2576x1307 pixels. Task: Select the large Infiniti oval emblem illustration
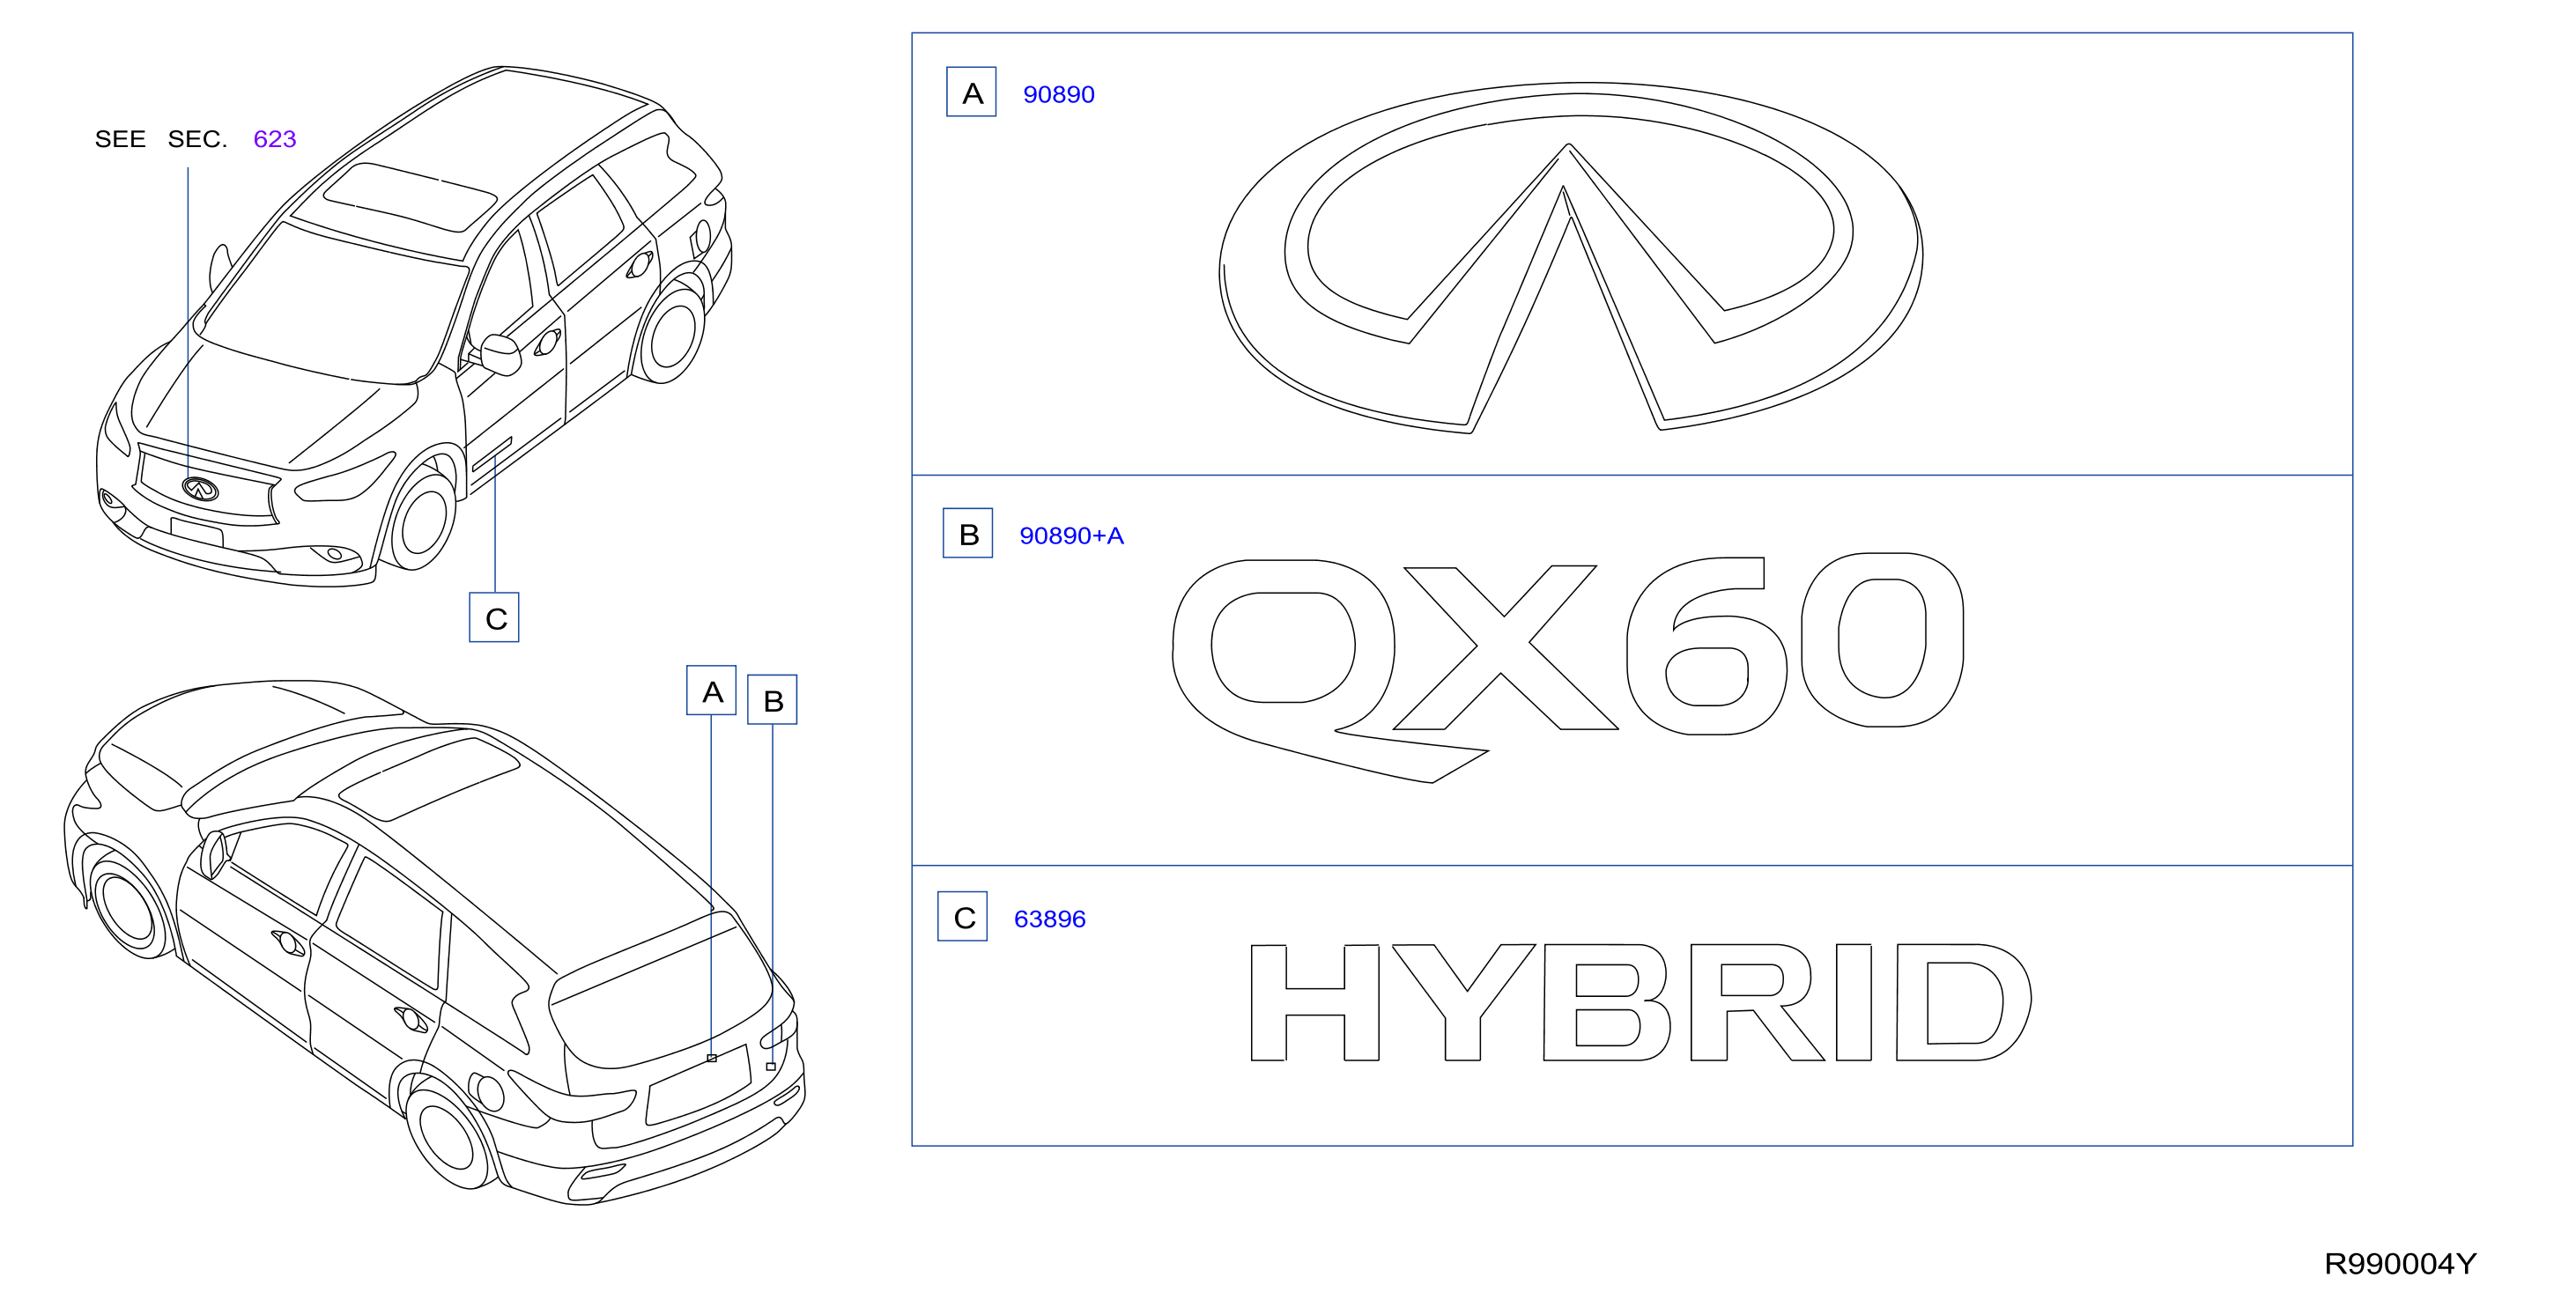tap(1570, 258)
